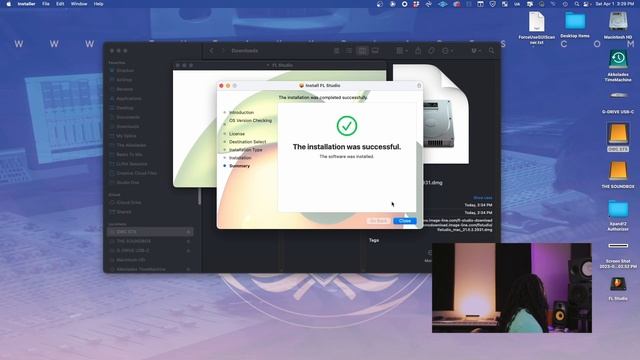Screen dimensions: 640x360
Task: Open Applications in the Finder sidebar
Action: [129, 98]
